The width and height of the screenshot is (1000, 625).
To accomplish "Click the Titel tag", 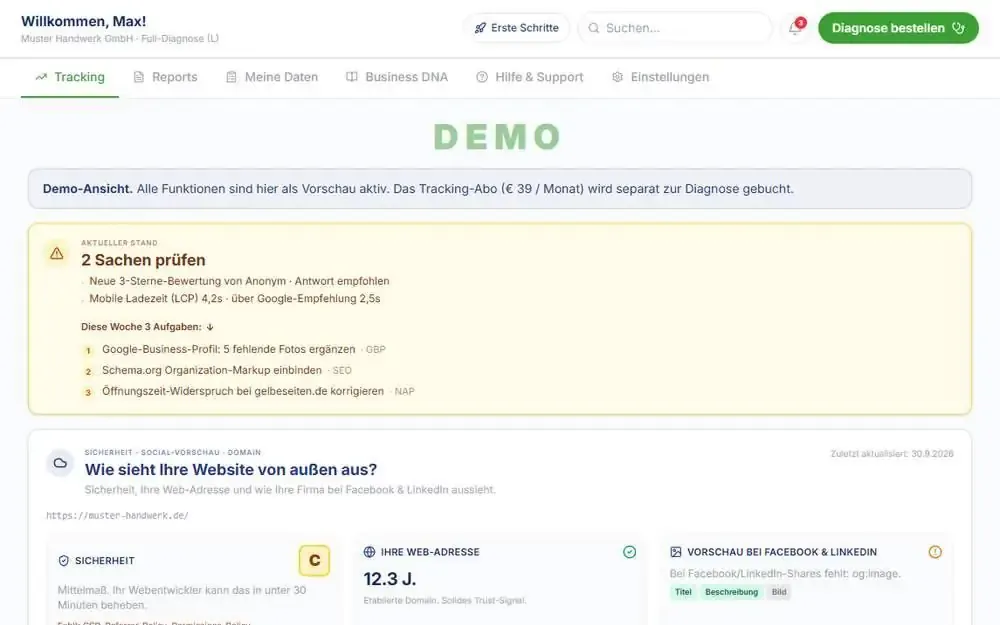I will pos(683,592).
